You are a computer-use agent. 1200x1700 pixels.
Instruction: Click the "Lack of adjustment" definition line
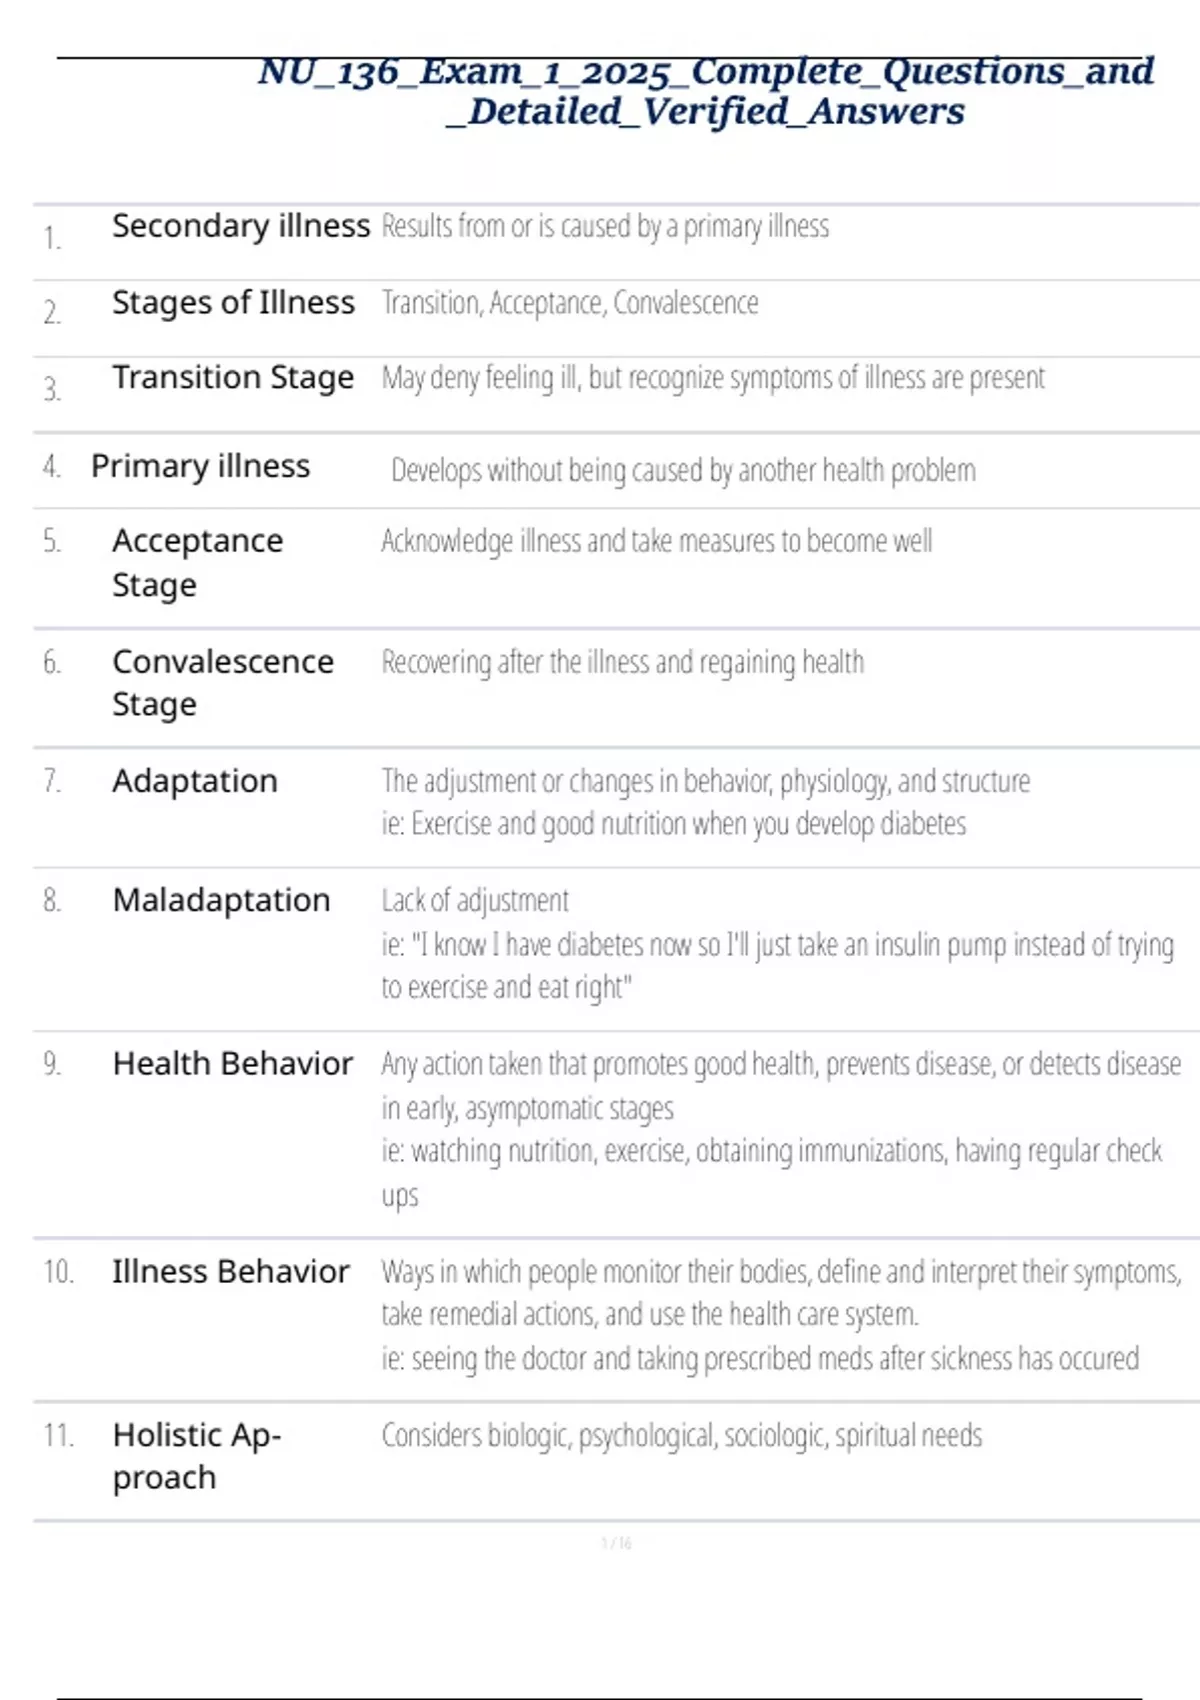tap(475, 901)
